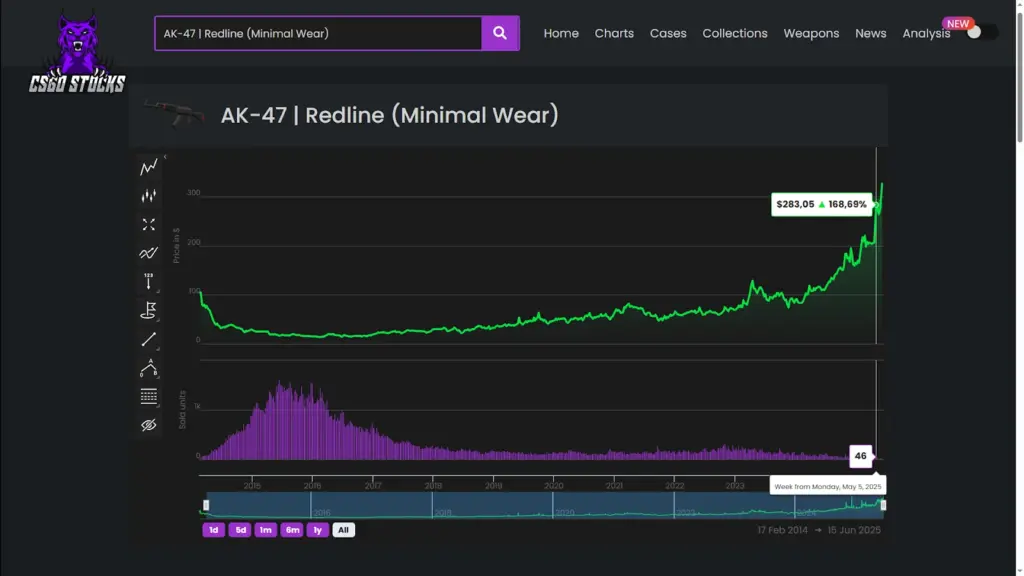Flip the switch next to Analysis
The image size is (1024, 576).
982,32
